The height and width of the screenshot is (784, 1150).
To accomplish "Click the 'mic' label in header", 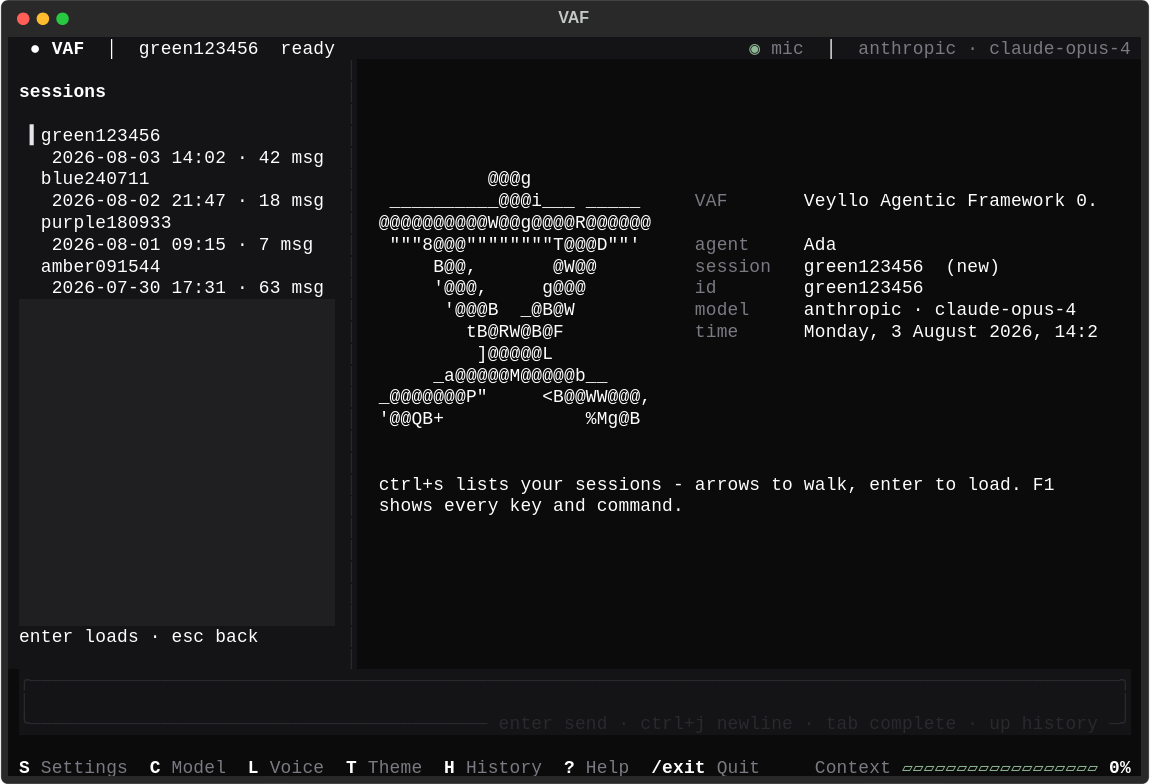I will (787, 49).
